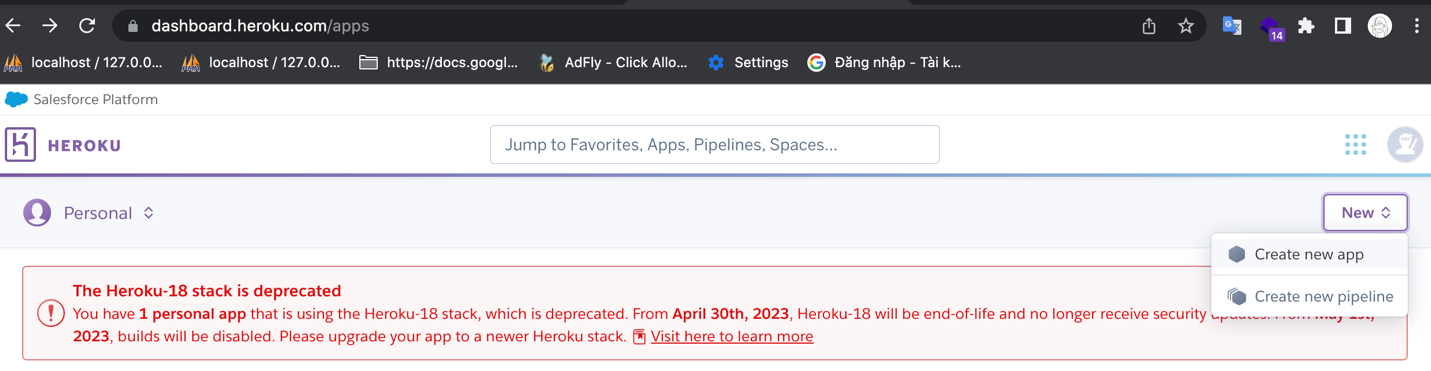Go forward with the browser forward arrow
The image size is (1431, 371).
(x=50, y=26)
